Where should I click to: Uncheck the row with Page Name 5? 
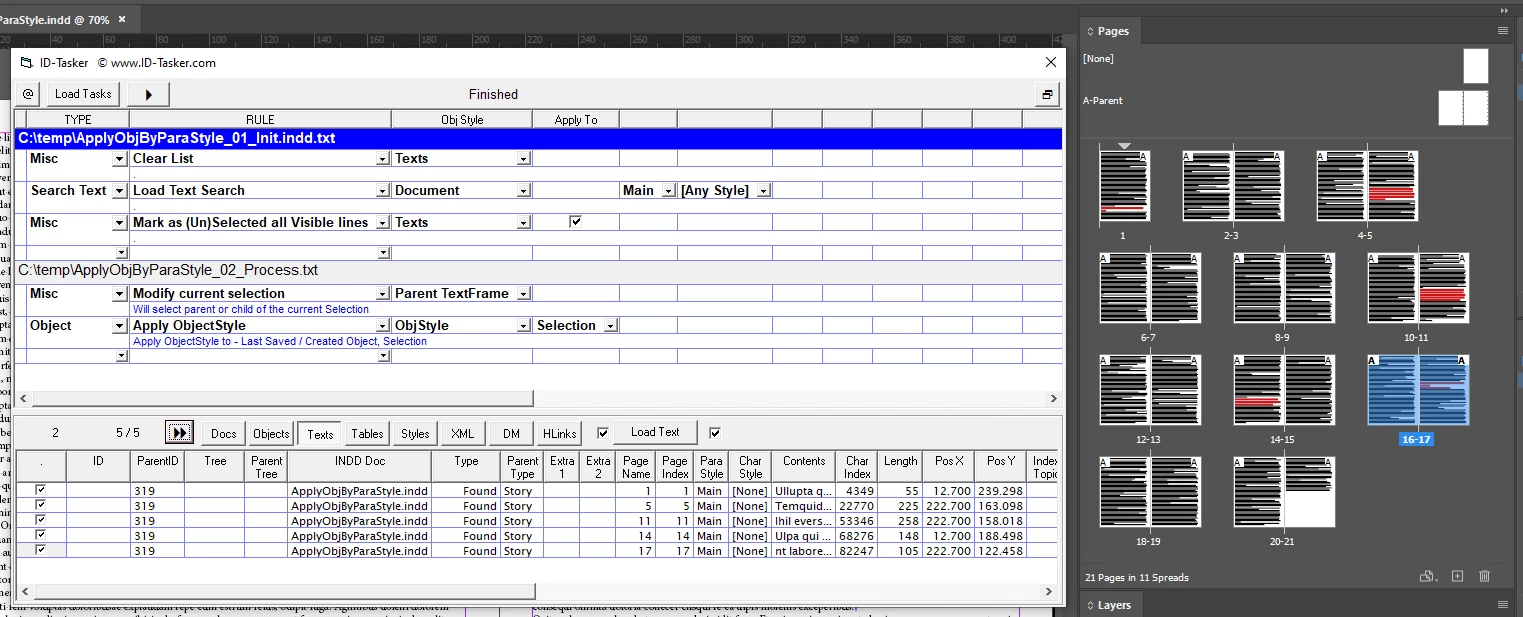(x=40, y=506)
